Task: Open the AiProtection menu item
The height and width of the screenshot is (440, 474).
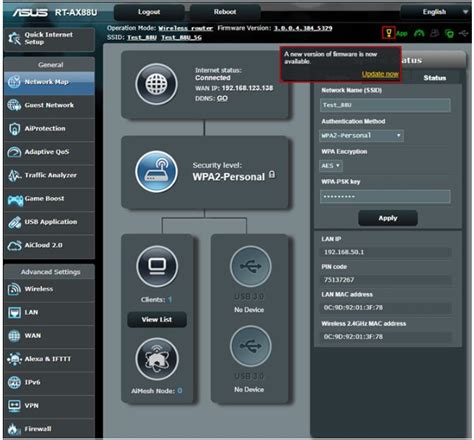Action: click(x=49, y=129)
